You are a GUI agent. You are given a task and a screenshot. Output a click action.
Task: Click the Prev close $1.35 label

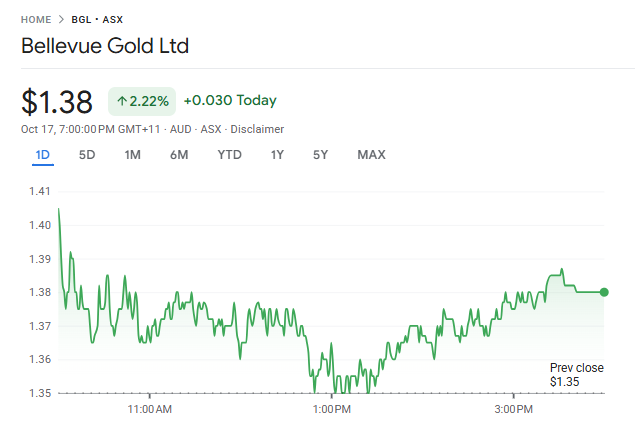[x=576, y=375]
